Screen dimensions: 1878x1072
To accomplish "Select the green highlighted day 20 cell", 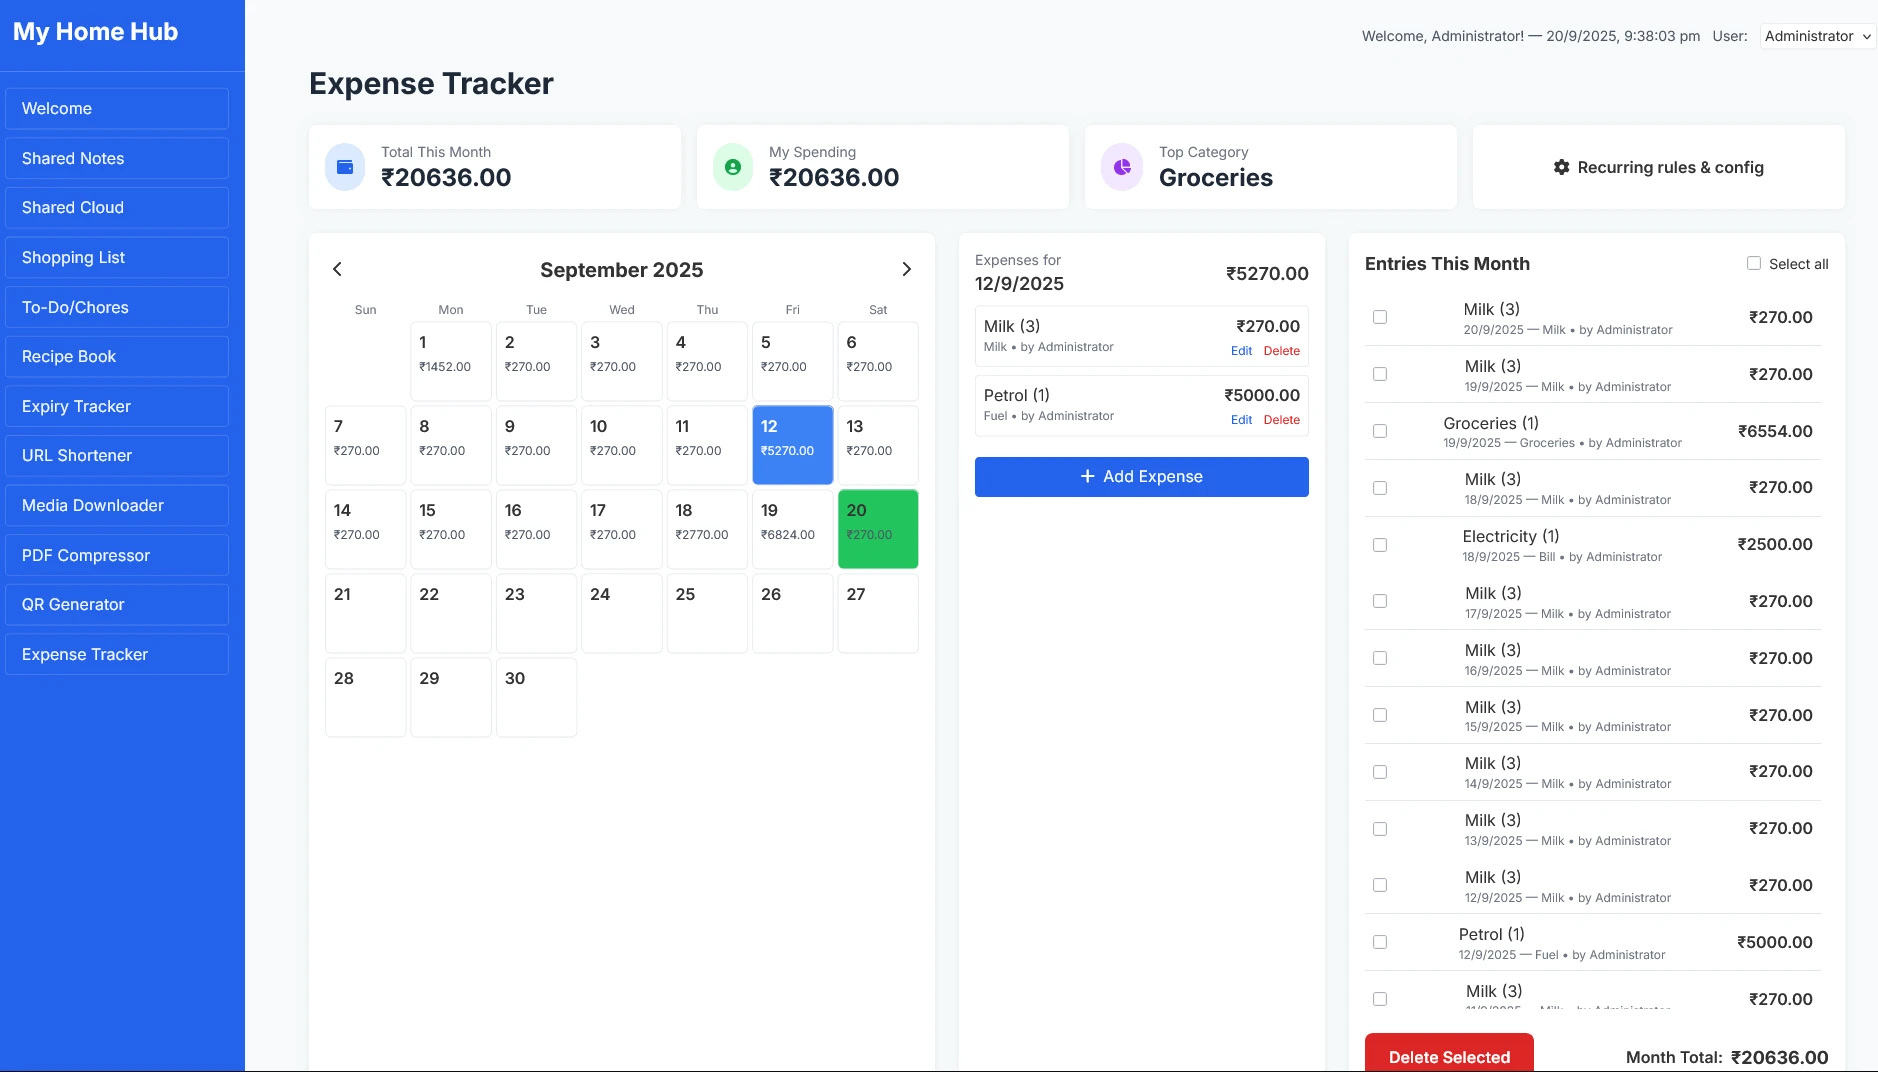I will click(x=877, y=529).
